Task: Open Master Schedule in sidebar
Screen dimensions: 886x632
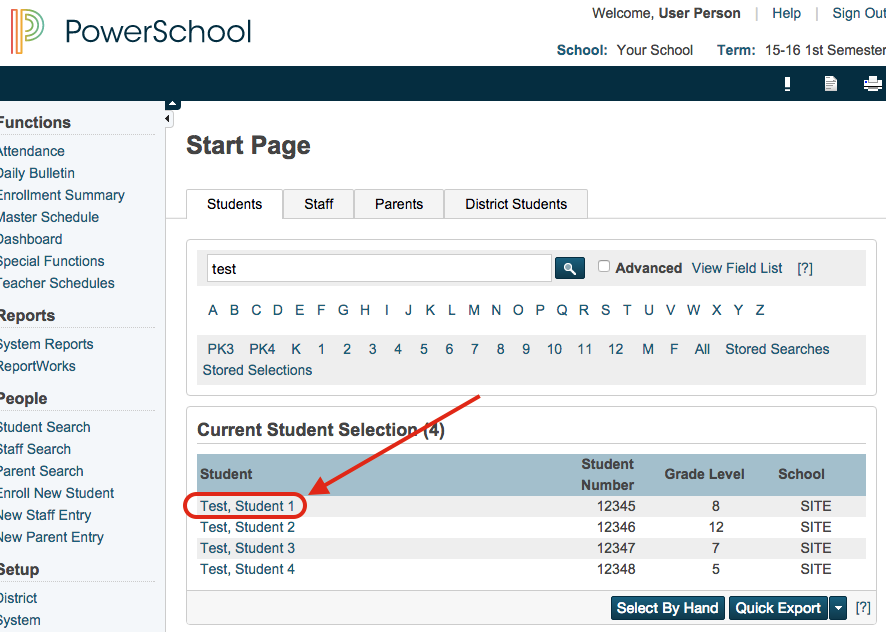Action: click(49, 217)
